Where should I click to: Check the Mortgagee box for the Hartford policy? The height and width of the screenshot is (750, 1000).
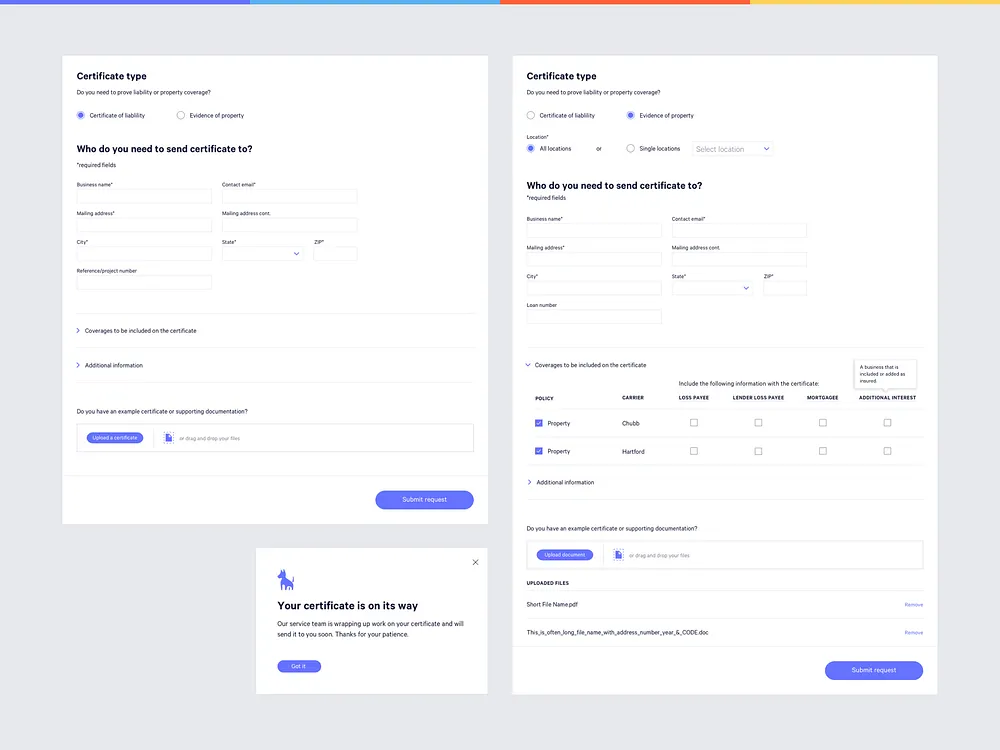pyautogui.click(x=822, y=450)
